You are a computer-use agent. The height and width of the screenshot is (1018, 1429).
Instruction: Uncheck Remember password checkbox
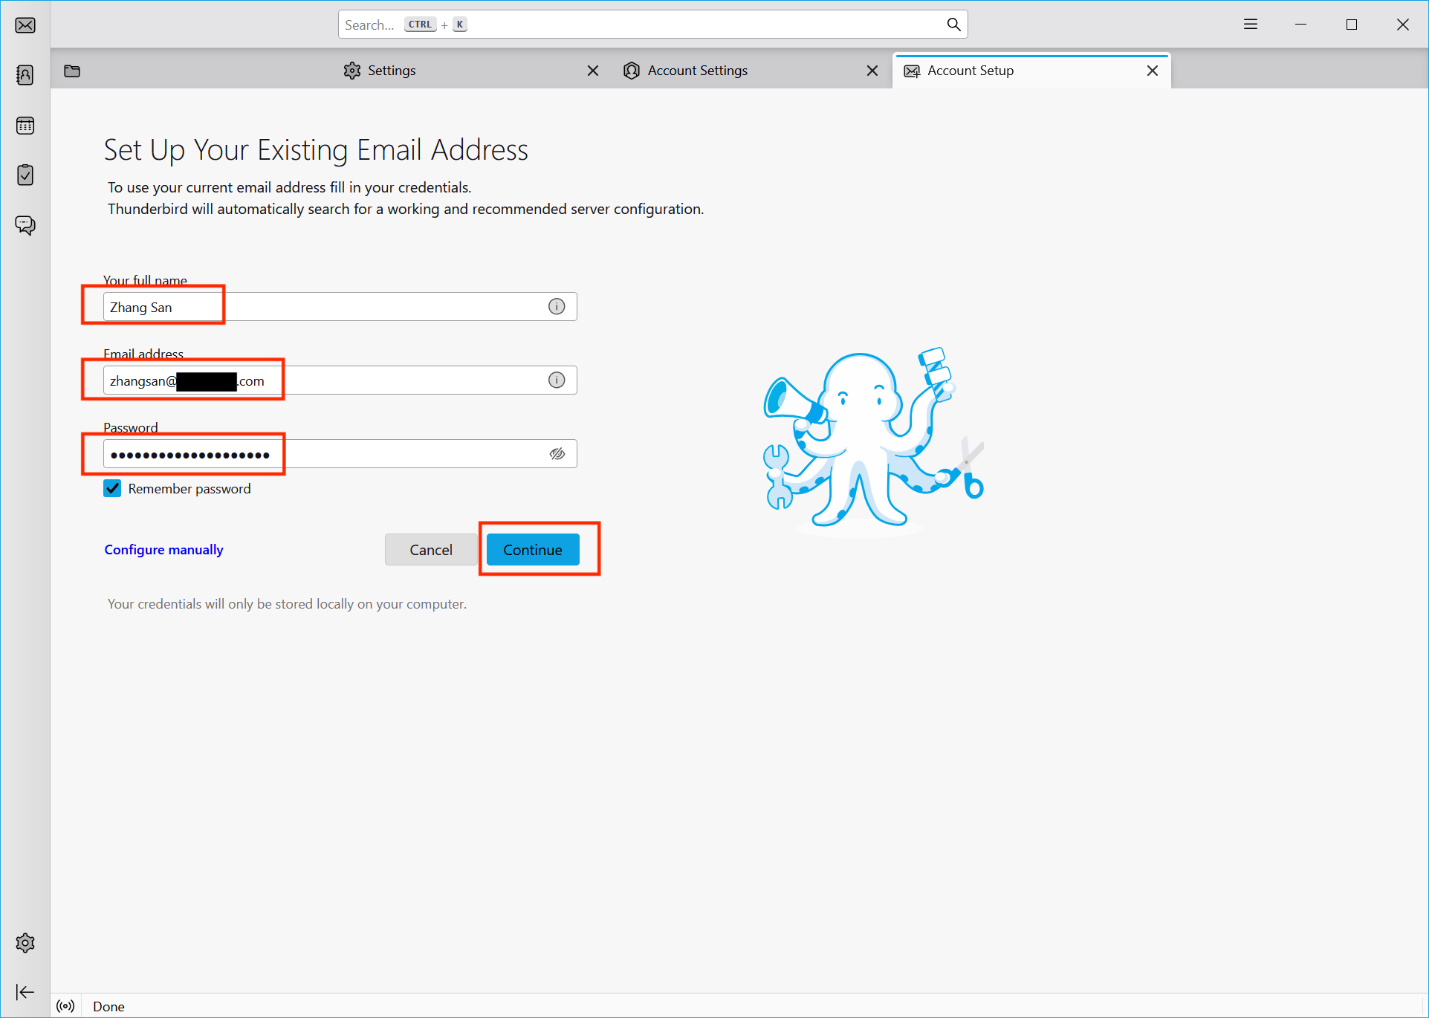(112, 489)
